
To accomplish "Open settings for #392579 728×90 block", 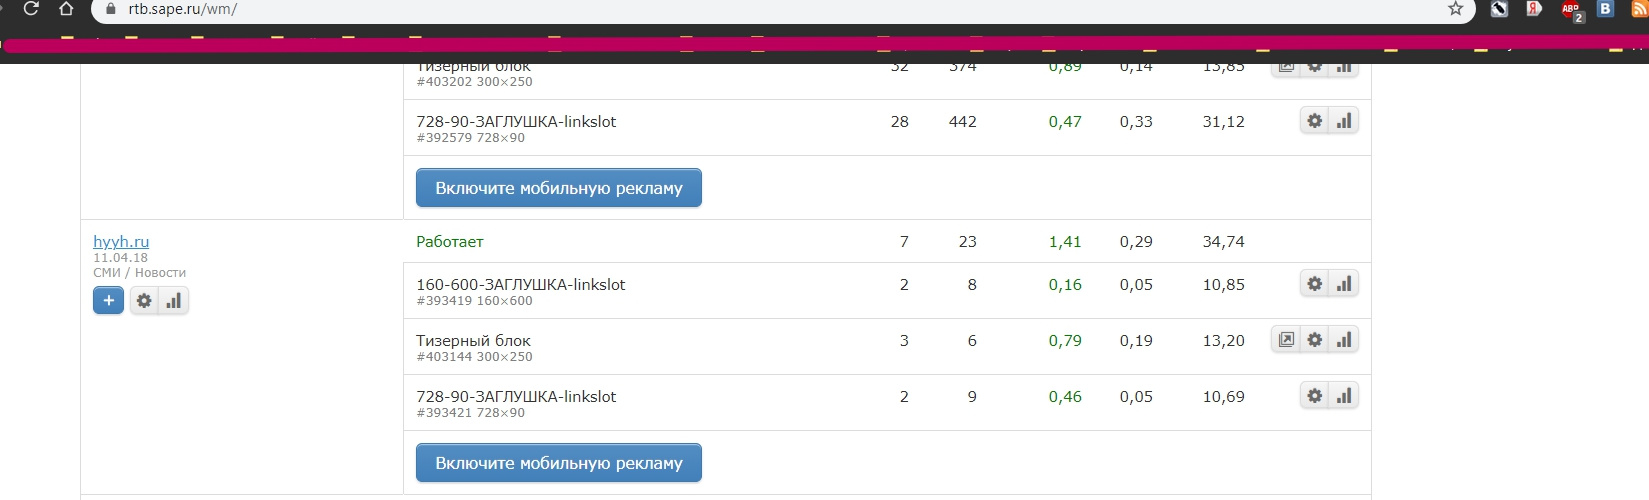I will coord(1314,121).
